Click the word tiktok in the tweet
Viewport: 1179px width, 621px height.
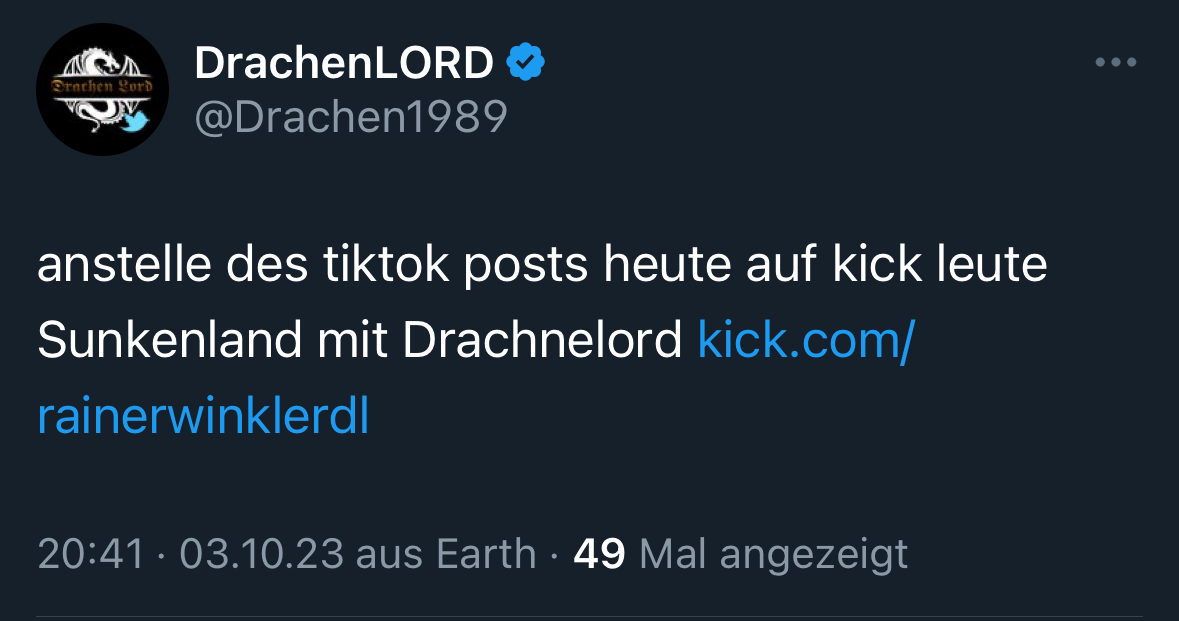386,264
